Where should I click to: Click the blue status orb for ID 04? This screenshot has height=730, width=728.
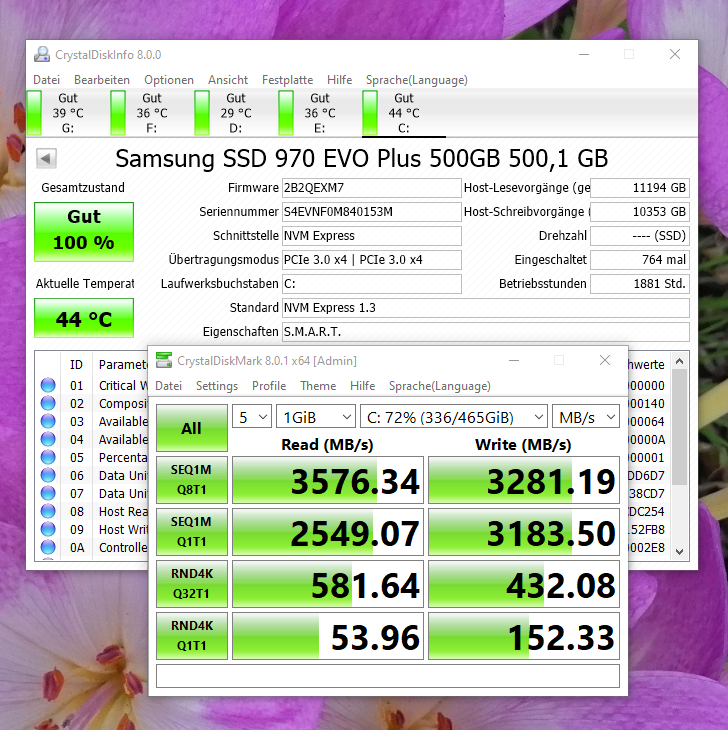pyautogui.click(x=48, y=439)
